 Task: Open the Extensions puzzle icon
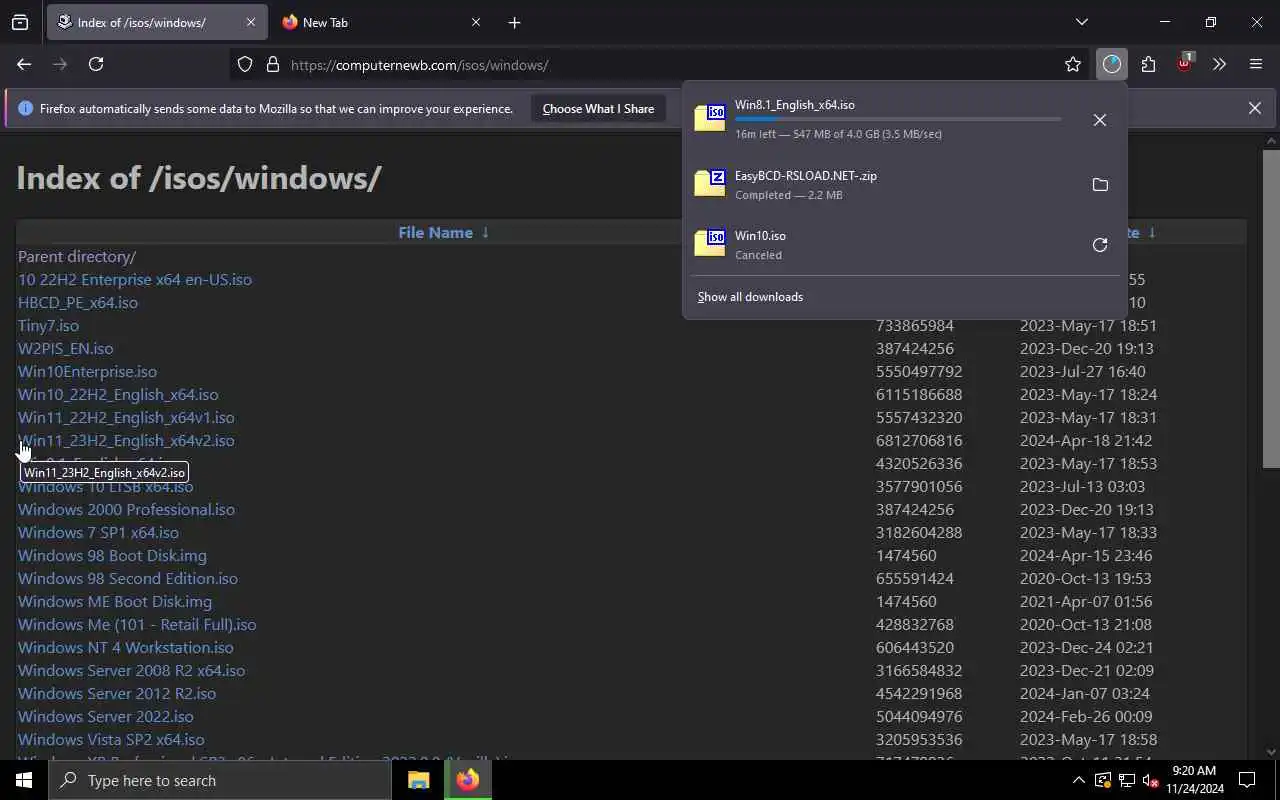pyautogui.click(x=1148, y=64)
